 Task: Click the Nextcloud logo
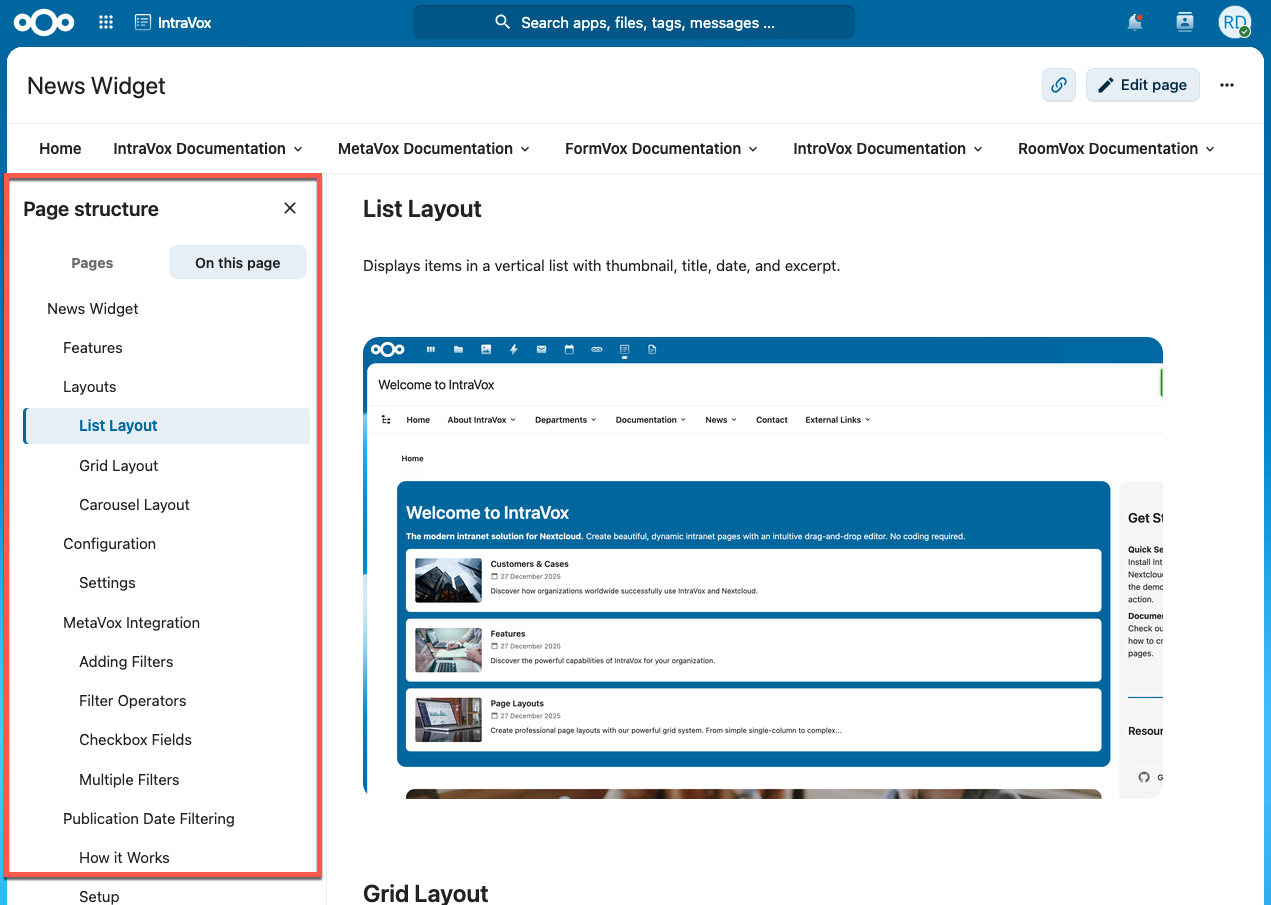pyautogui.click(x=44, y=22)
